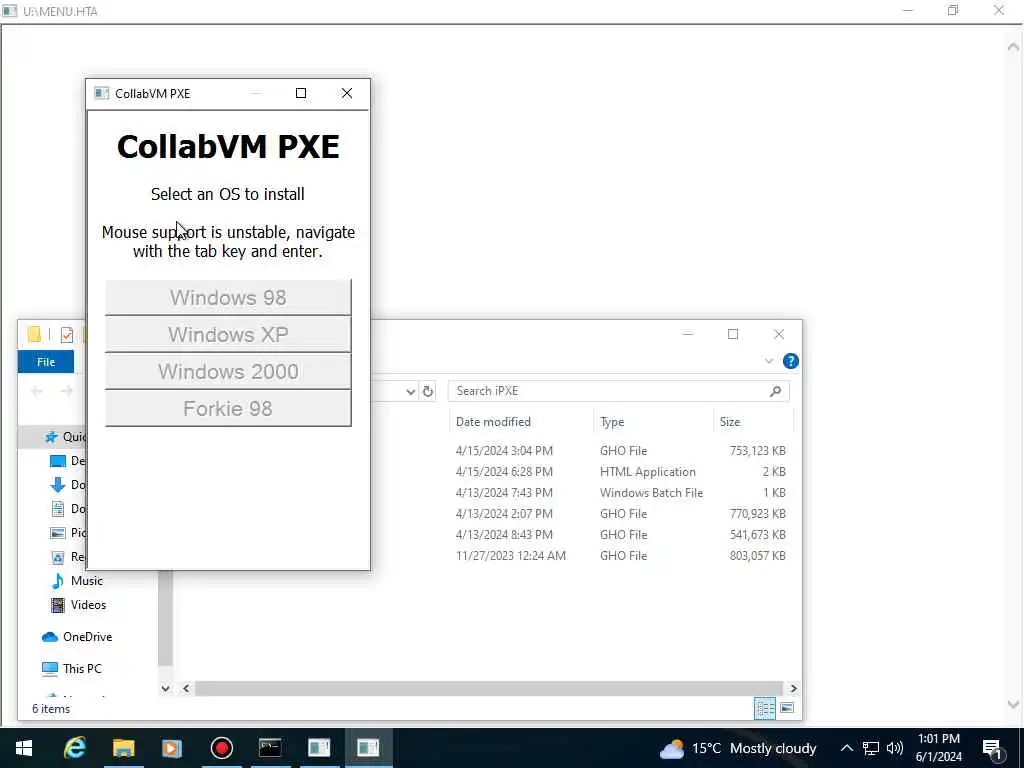The width and height of the screenshot is (1024, 768).
Task: Sort by Date modified column
Action: pyautogui.click(x=493, y=422)
